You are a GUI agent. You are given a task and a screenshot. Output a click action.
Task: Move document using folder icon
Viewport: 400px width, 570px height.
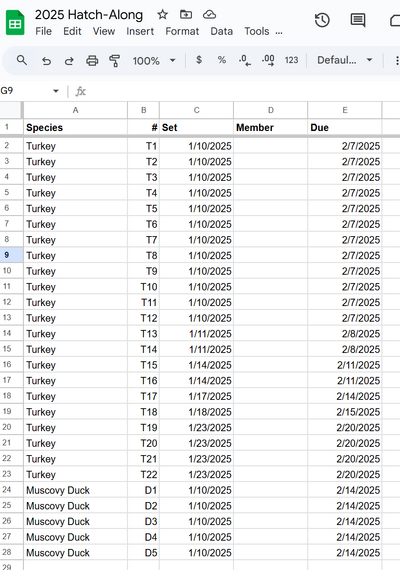186,15
